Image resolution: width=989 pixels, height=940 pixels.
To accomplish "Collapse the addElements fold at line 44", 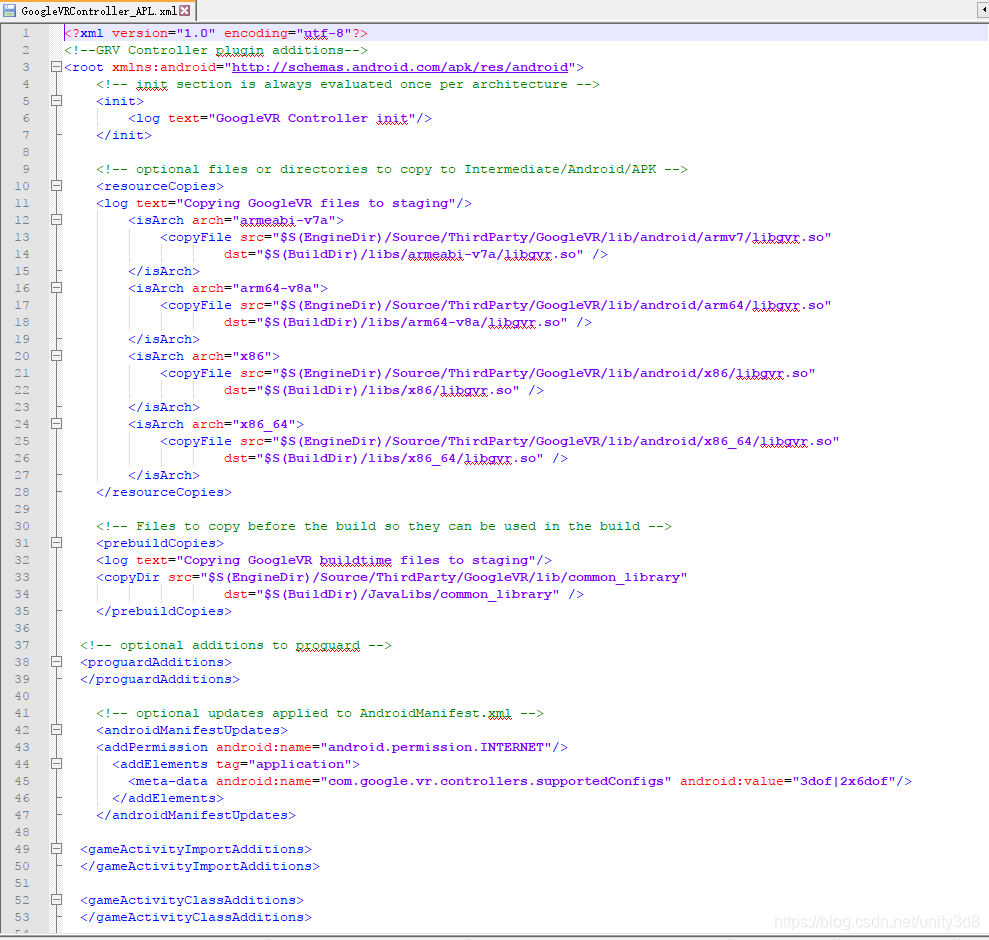I will point(56,764).
